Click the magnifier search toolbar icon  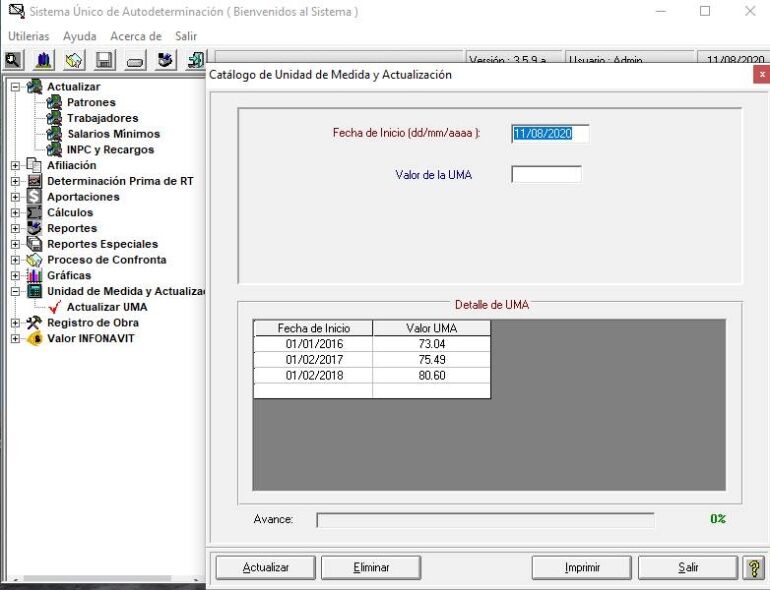point(13,60)
